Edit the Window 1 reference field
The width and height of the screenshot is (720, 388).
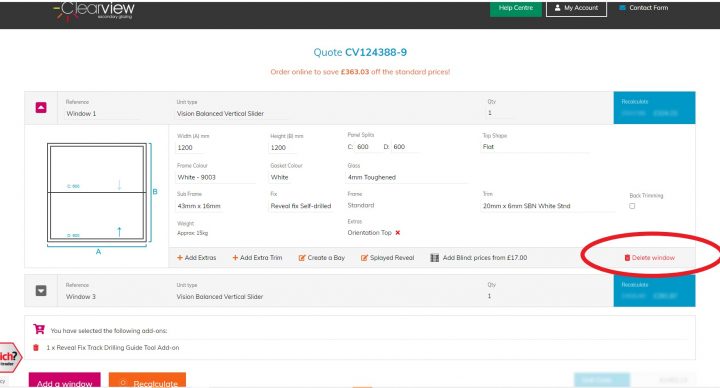coord(103,113)
